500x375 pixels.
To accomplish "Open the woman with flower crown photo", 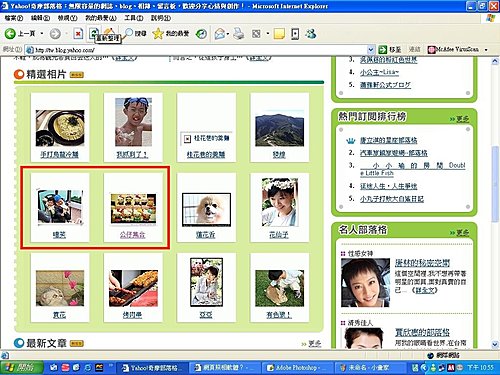I will point(280,202).
